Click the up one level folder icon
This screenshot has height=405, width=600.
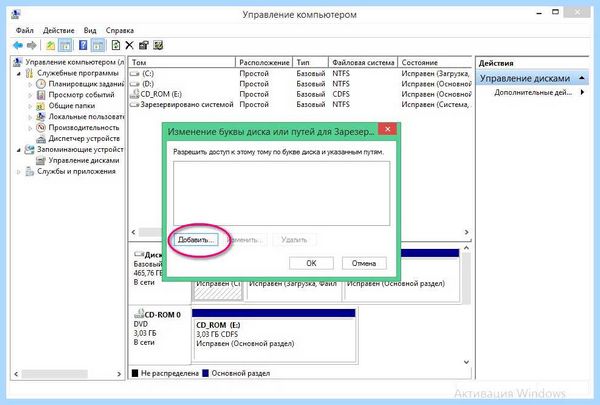51,46
